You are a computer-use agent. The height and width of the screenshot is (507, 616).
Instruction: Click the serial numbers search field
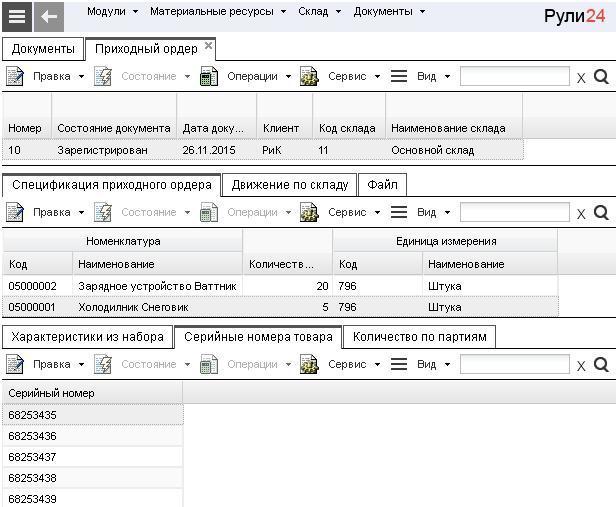(515, 364)
